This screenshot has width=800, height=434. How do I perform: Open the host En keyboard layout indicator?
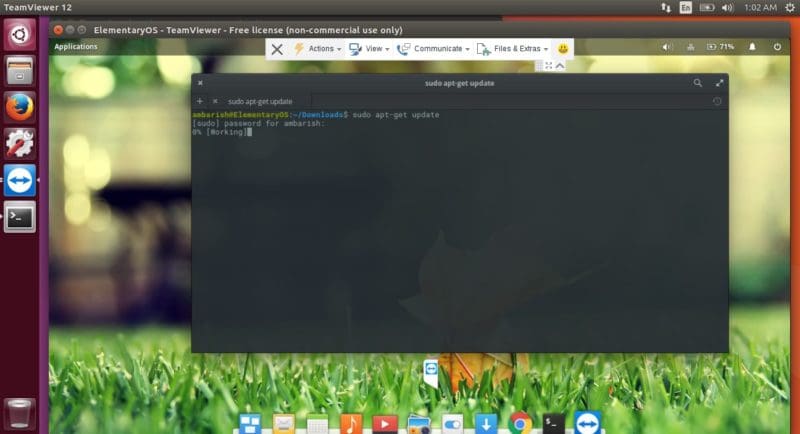click(x=686, y=8)
